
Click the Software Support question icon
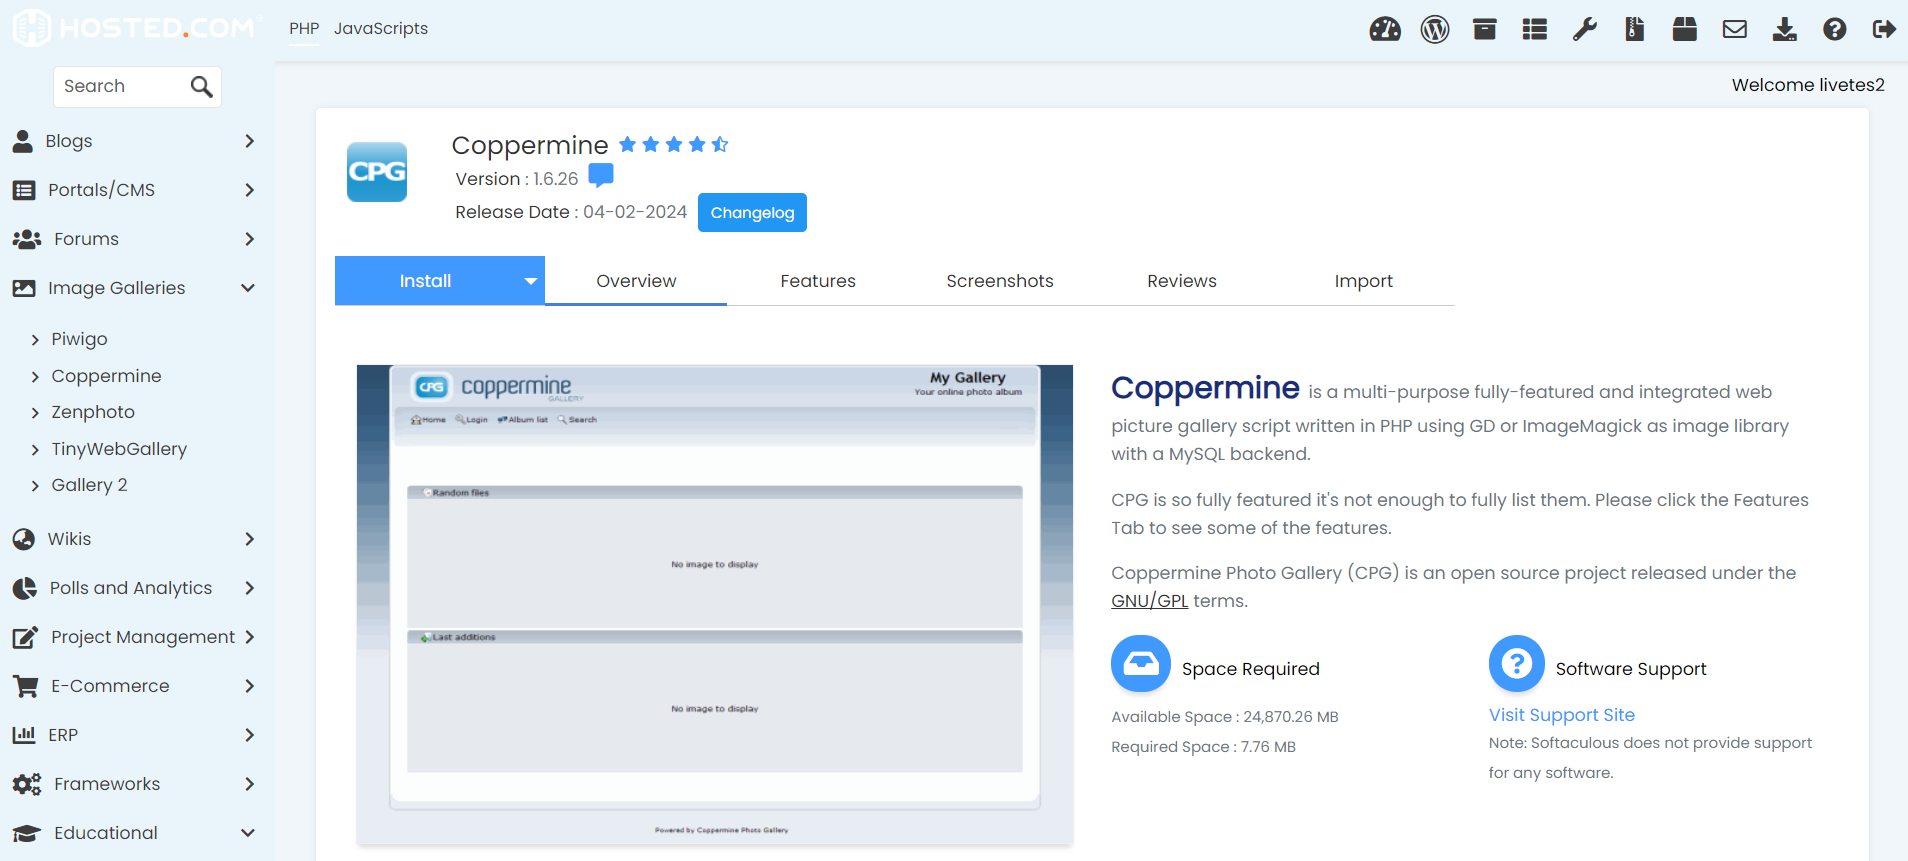1517,664
